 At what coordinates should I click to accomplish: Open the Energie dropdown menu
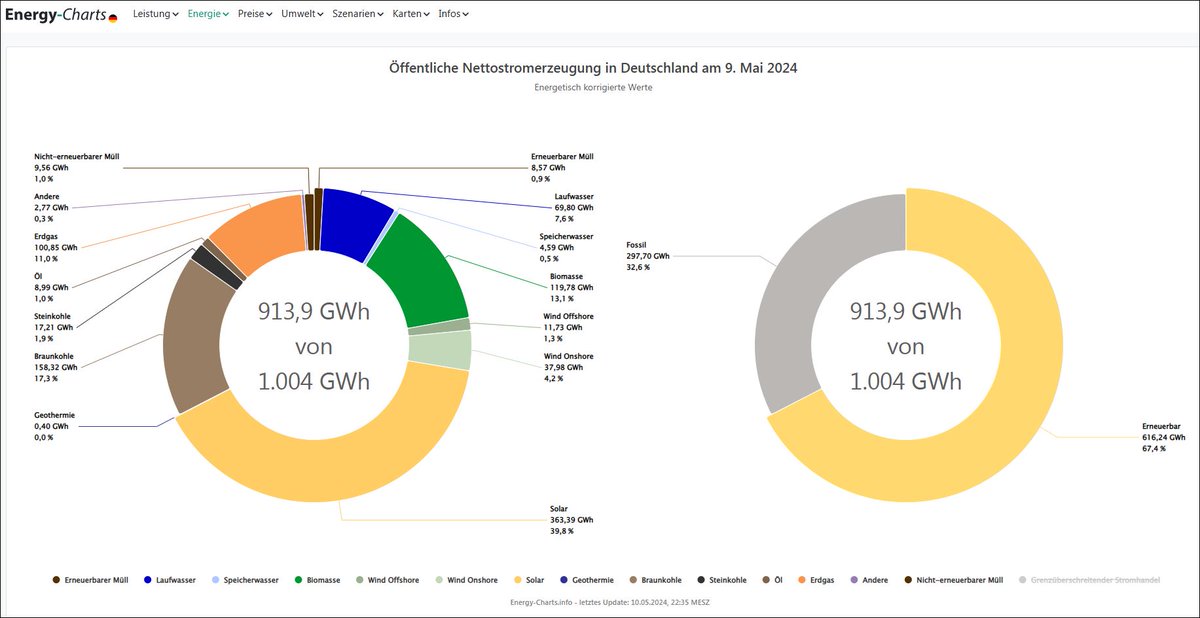coord(209,14)
